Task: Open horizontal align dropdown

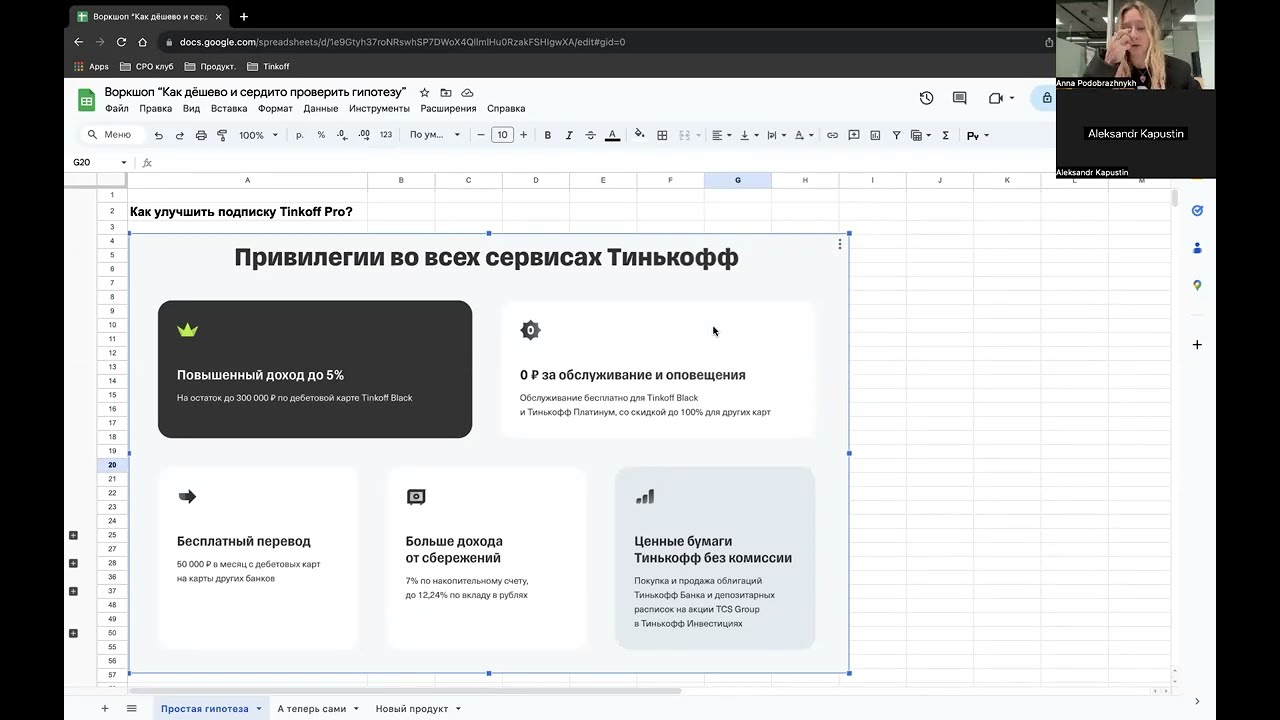Action: click(721, 135)
